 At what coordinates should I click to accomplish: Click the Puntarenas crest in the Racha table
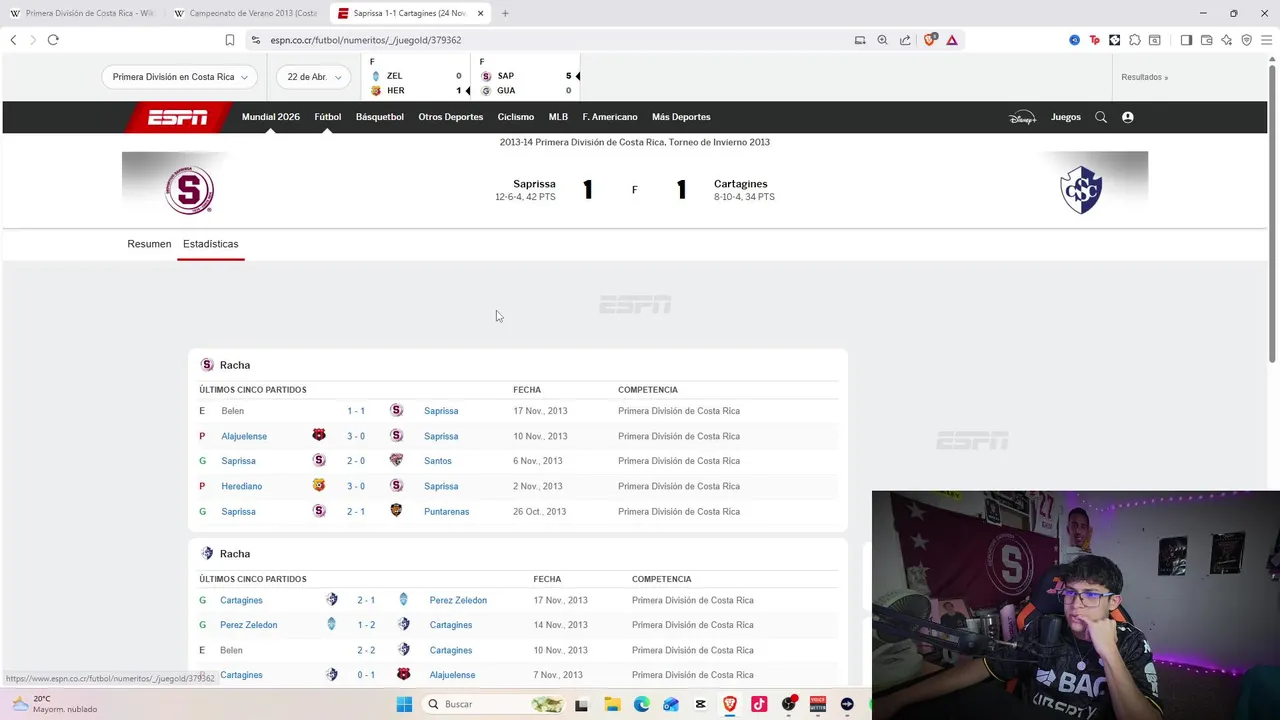point(396,511)
